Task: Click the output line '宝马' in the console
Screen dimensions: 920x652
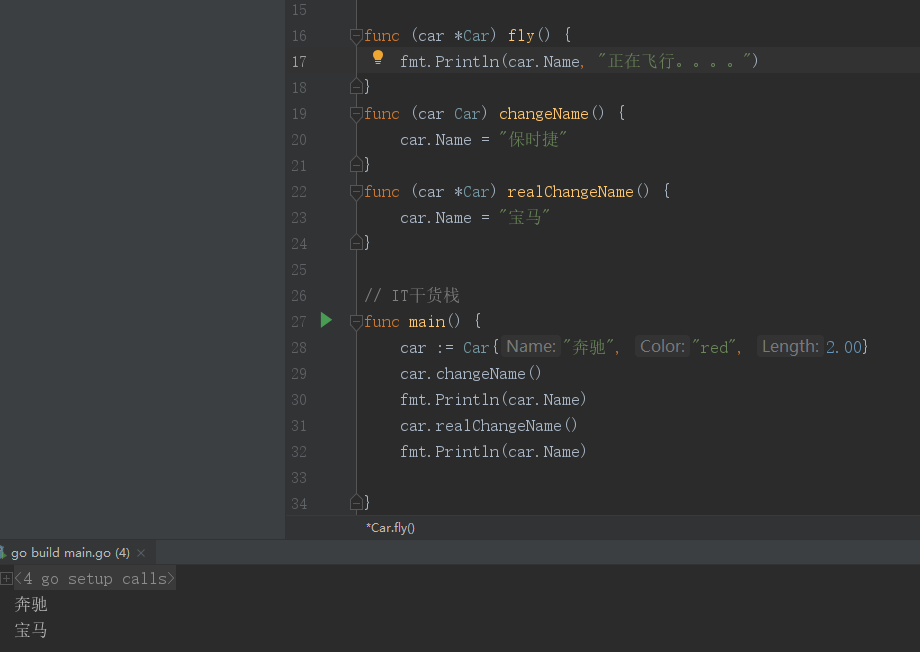Action: (x=31, y=630)
